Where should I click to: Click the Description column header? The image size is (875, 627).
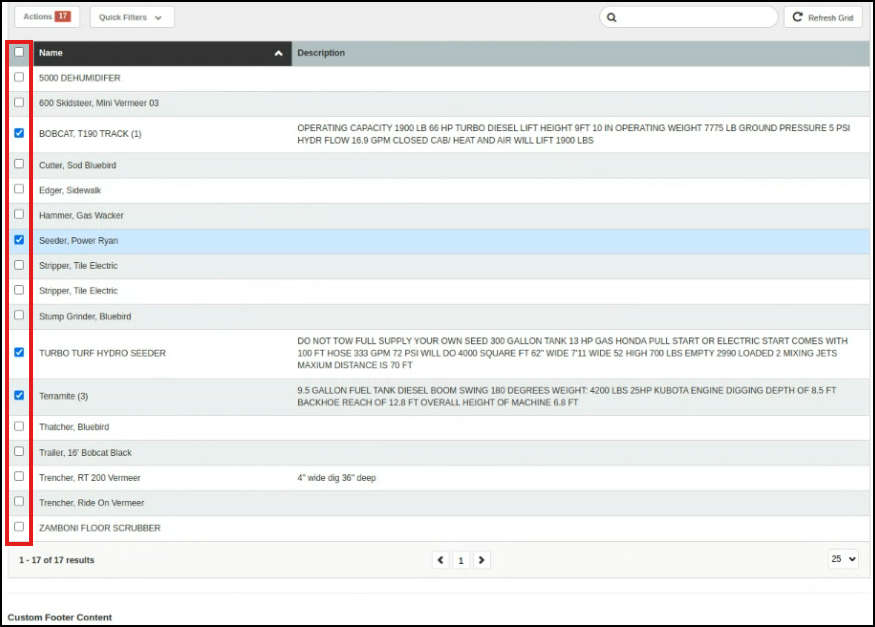pyautogui.click(x=321, y=53)
